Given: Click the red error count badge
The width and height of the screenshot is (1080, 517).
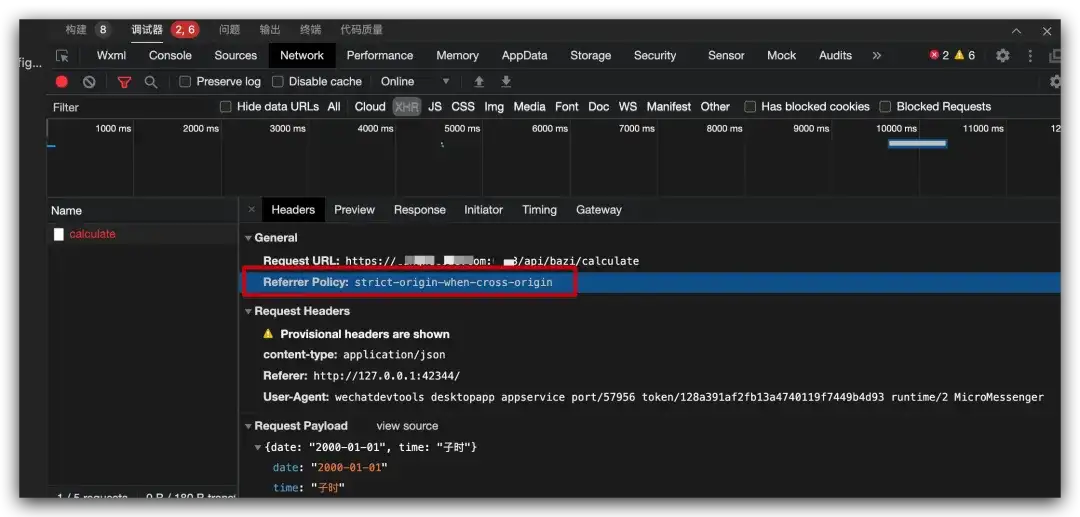Looking at the screenshot, I should pyautogui.click(x=939, y=56).
